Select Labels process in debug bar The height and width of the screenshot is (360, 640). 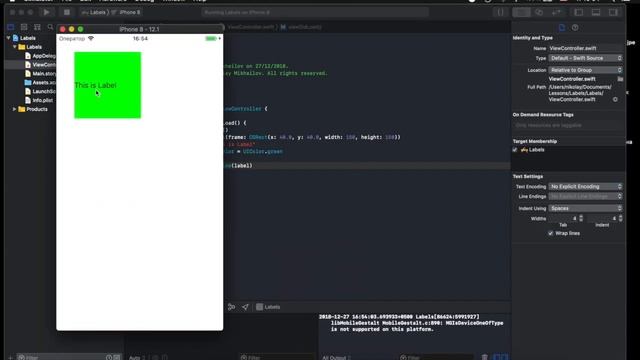268,307
